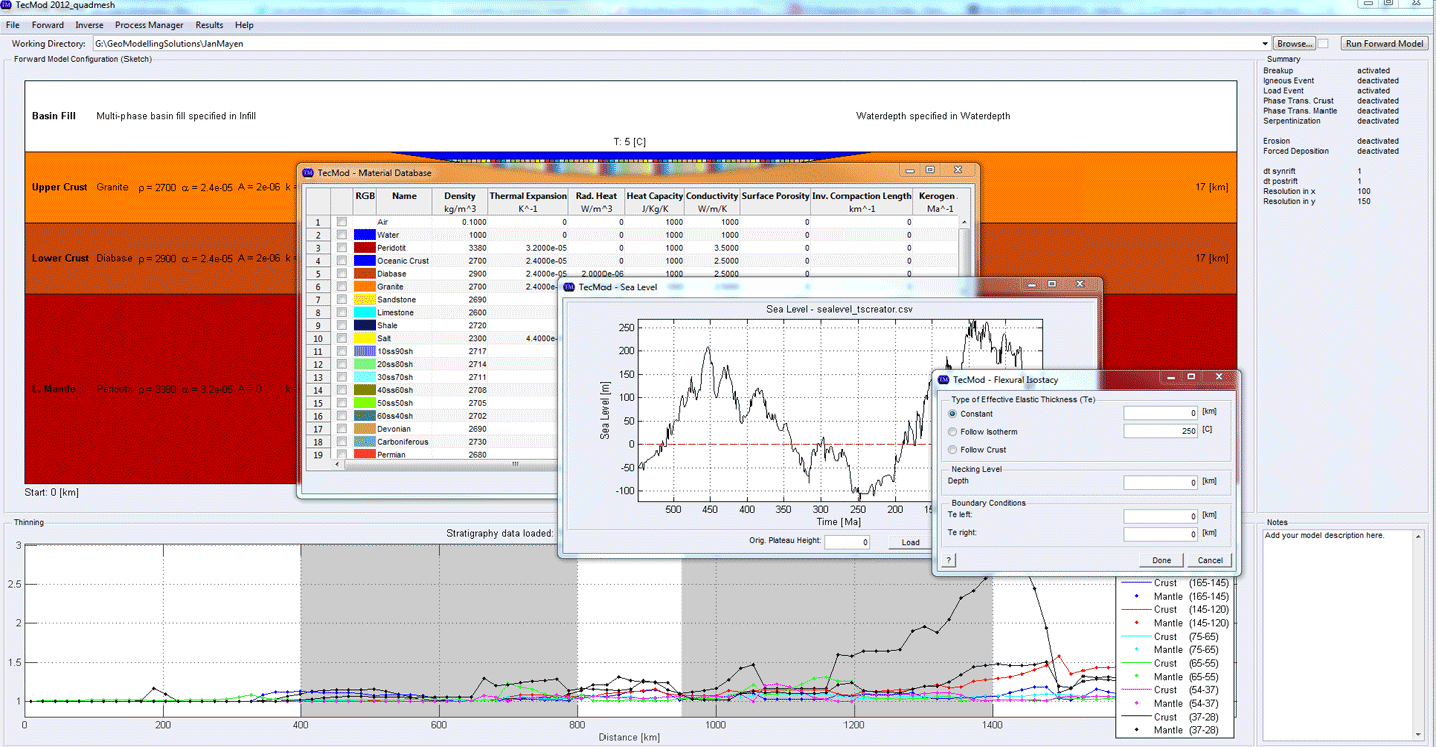The image size is (1436, 747).
Task: Click the Orig. Plateau Height input field
Action: 846,542
